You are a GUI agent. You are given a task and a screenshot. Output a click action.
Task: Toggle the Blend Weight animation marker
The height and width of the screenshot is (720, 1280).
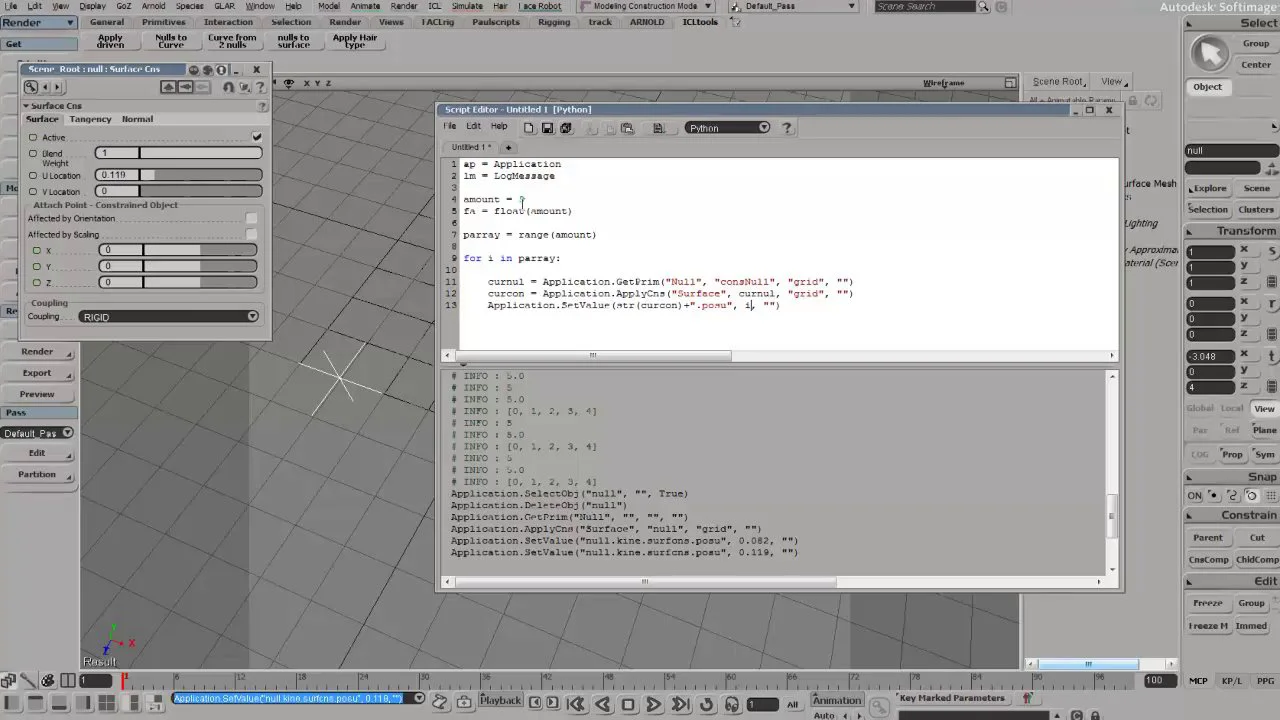[33, 154]
